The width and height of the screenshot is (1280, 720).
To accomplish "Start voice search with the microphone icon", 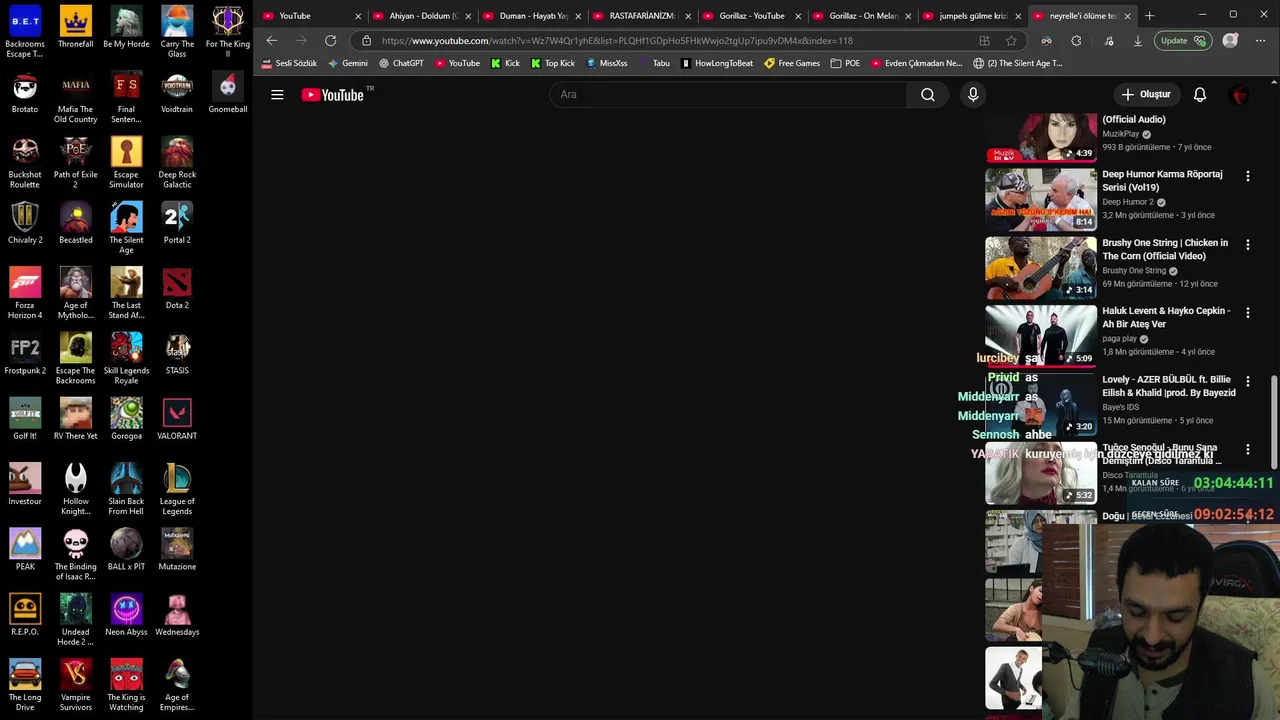I will [973, 95].
